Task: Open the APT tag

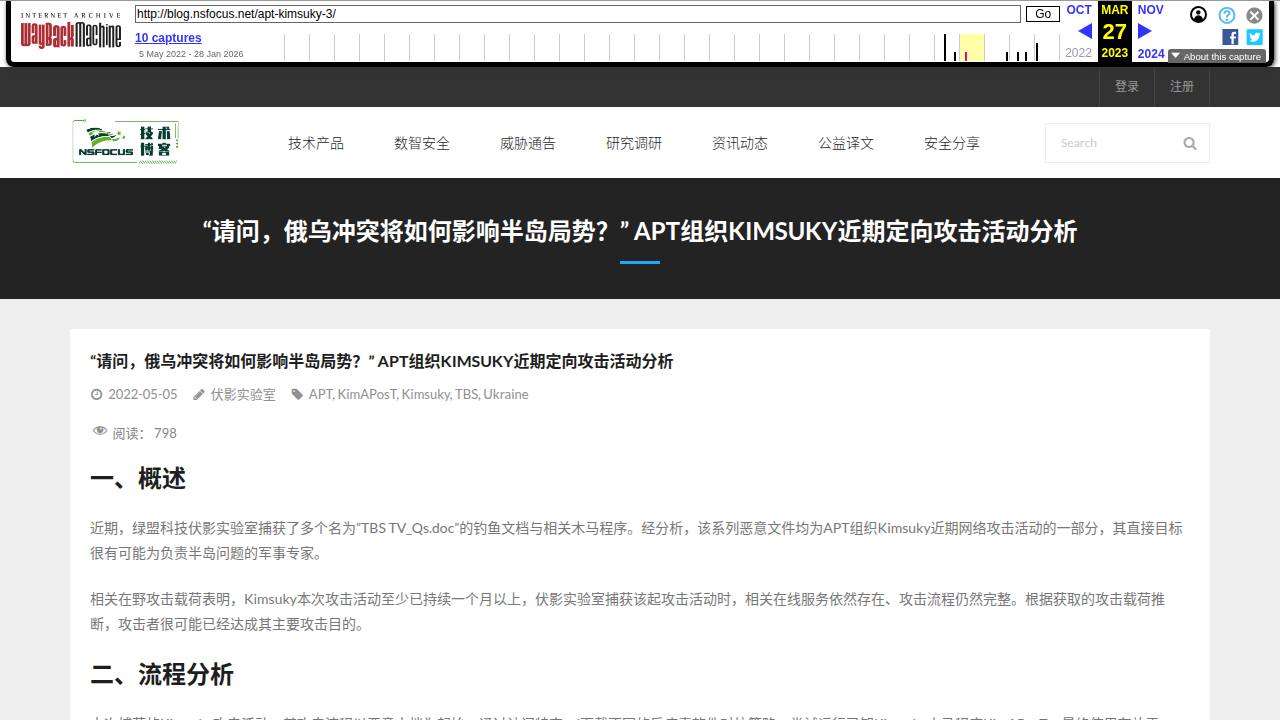Action: pyautogui.click(x=320, y=394)
